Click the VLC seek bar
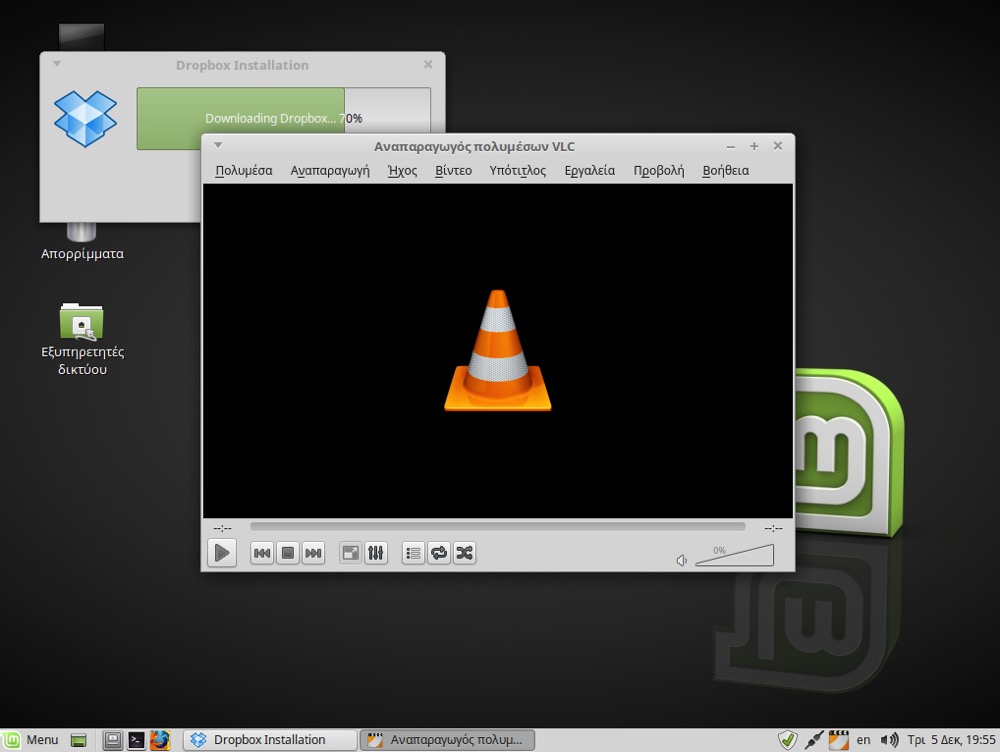1000x752 pixels. (497, 527)
